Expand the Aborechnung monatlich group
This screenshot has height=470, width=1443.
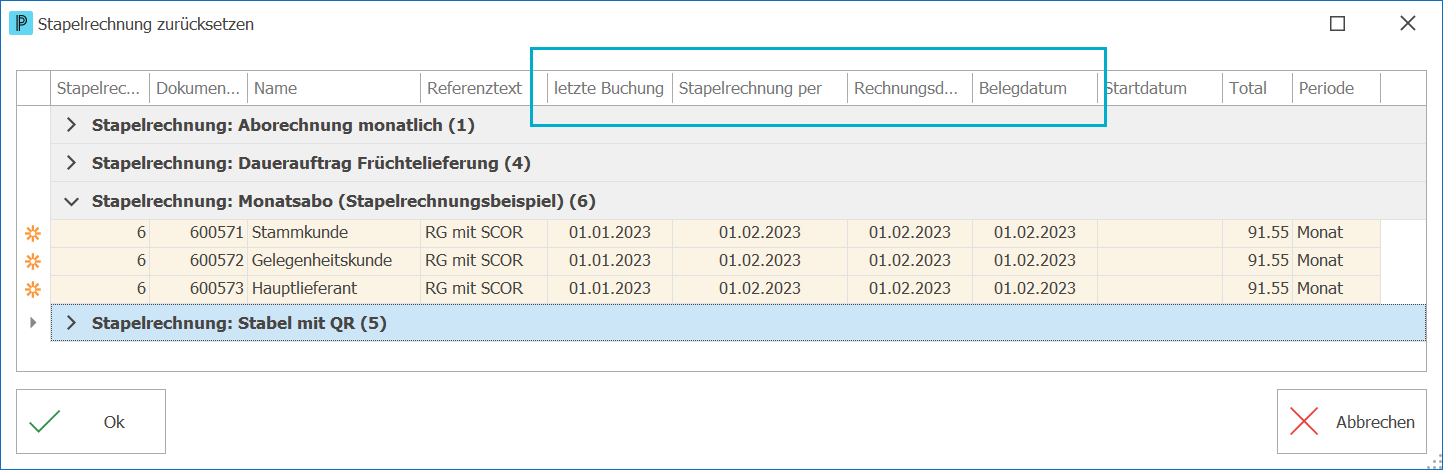(71, 125)
